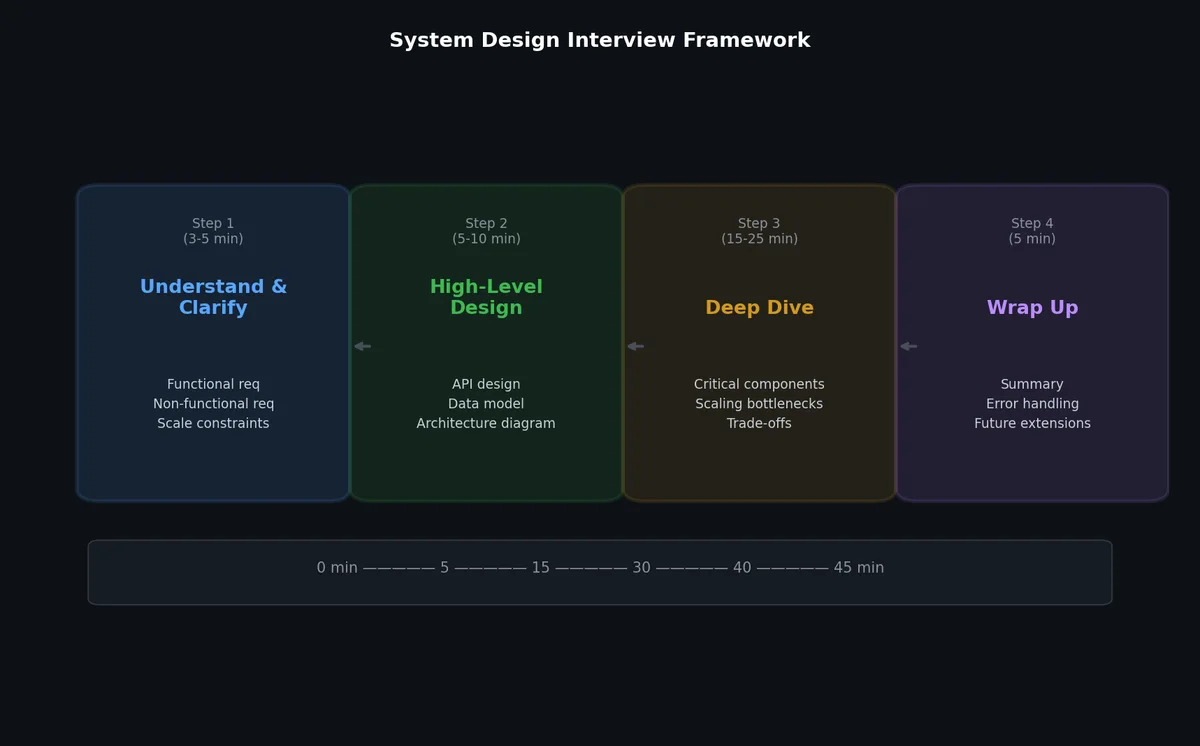The width and height of the screenshot is (1200, 746).
Task: Click API design text
Action: tap(486, 385)
